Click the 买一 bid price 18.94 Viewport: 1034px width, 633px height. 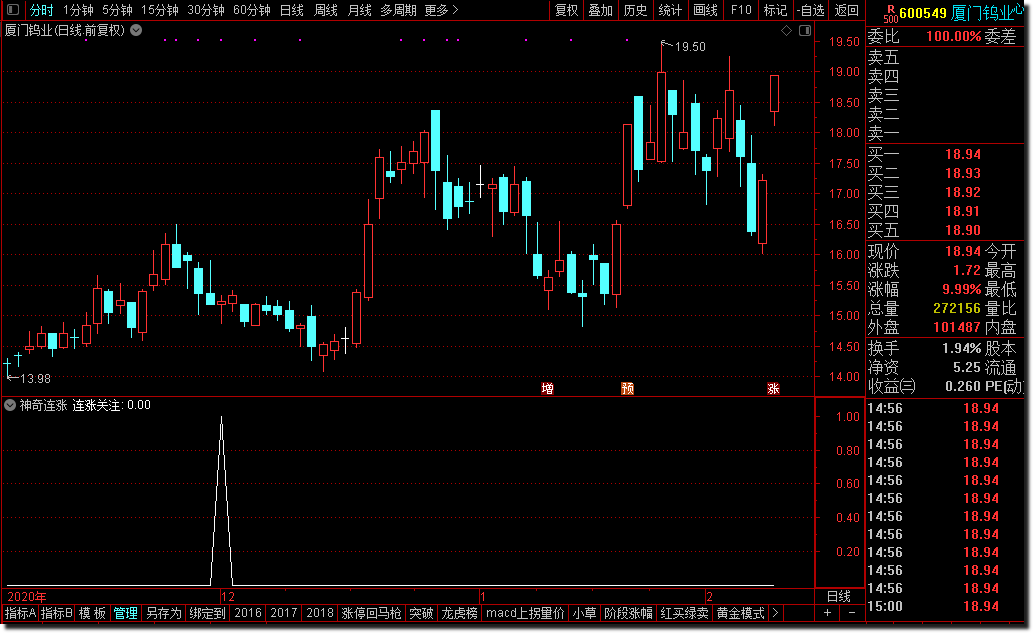point(963,154)
